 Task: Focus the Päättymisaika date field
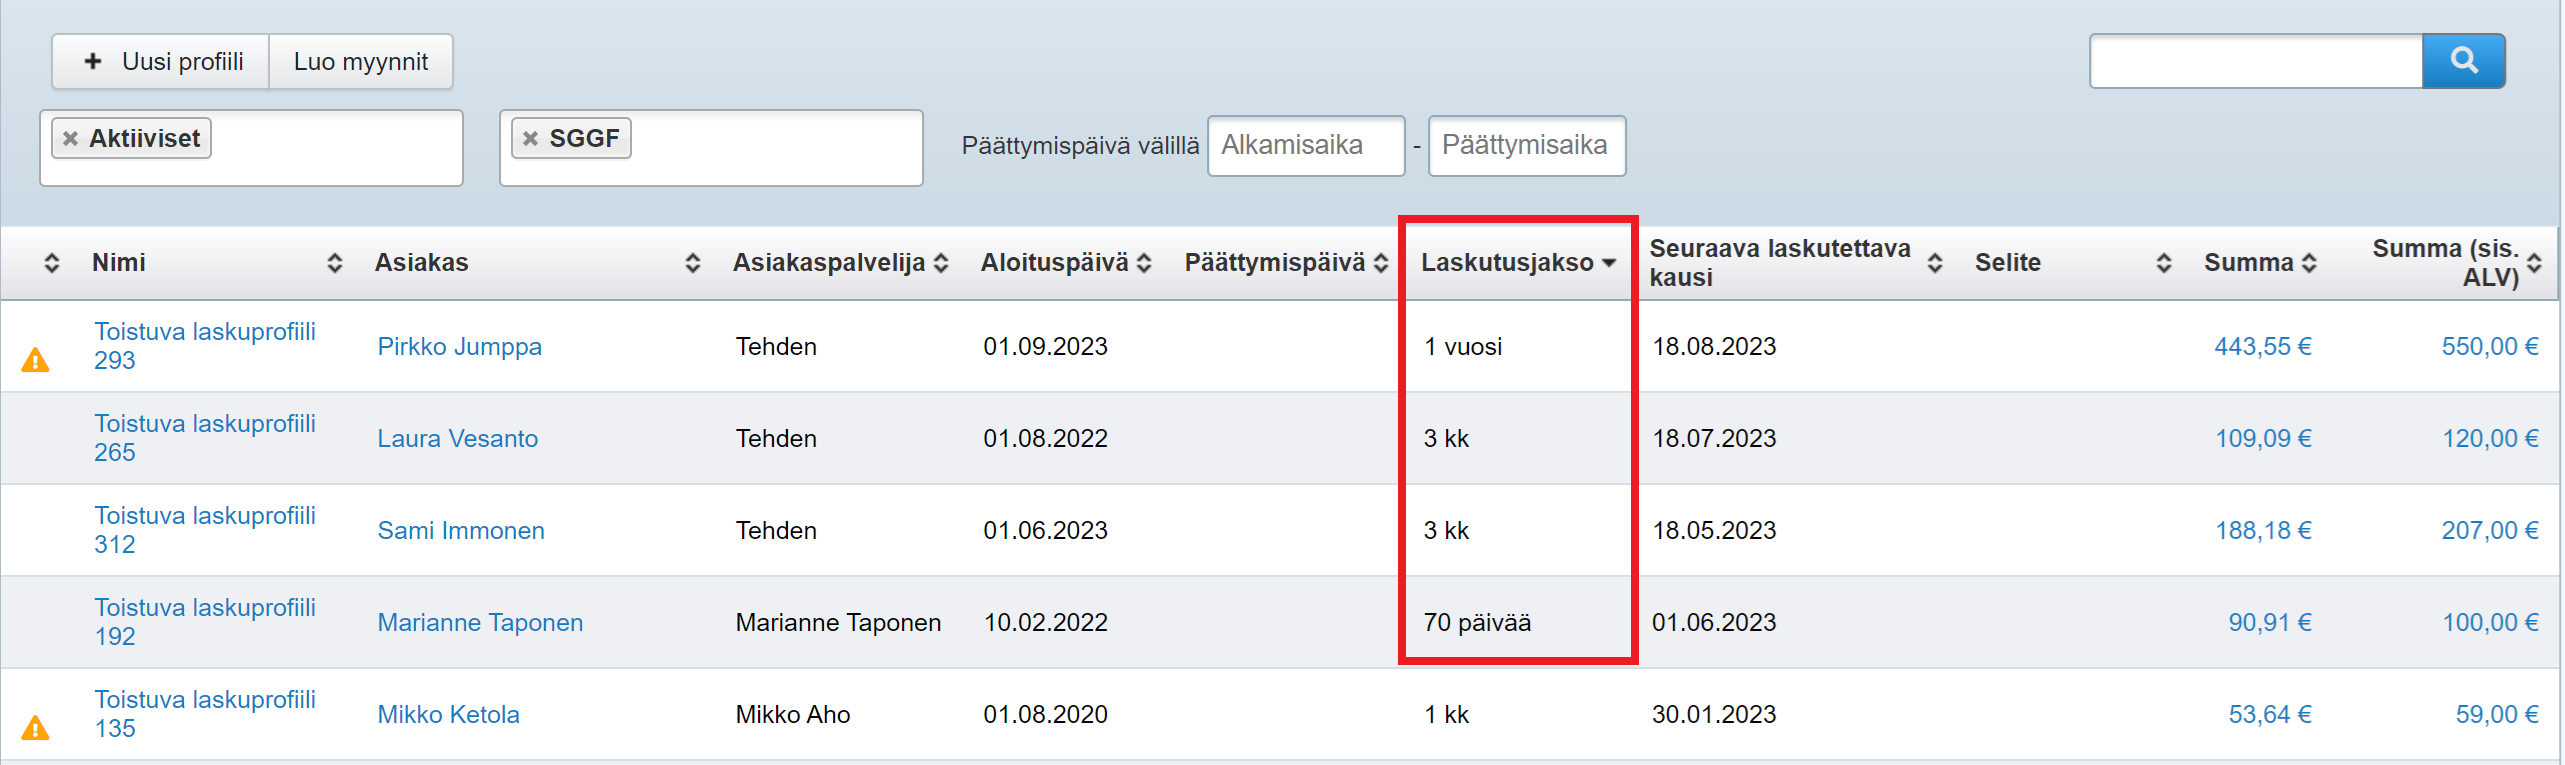[1526, 146]
